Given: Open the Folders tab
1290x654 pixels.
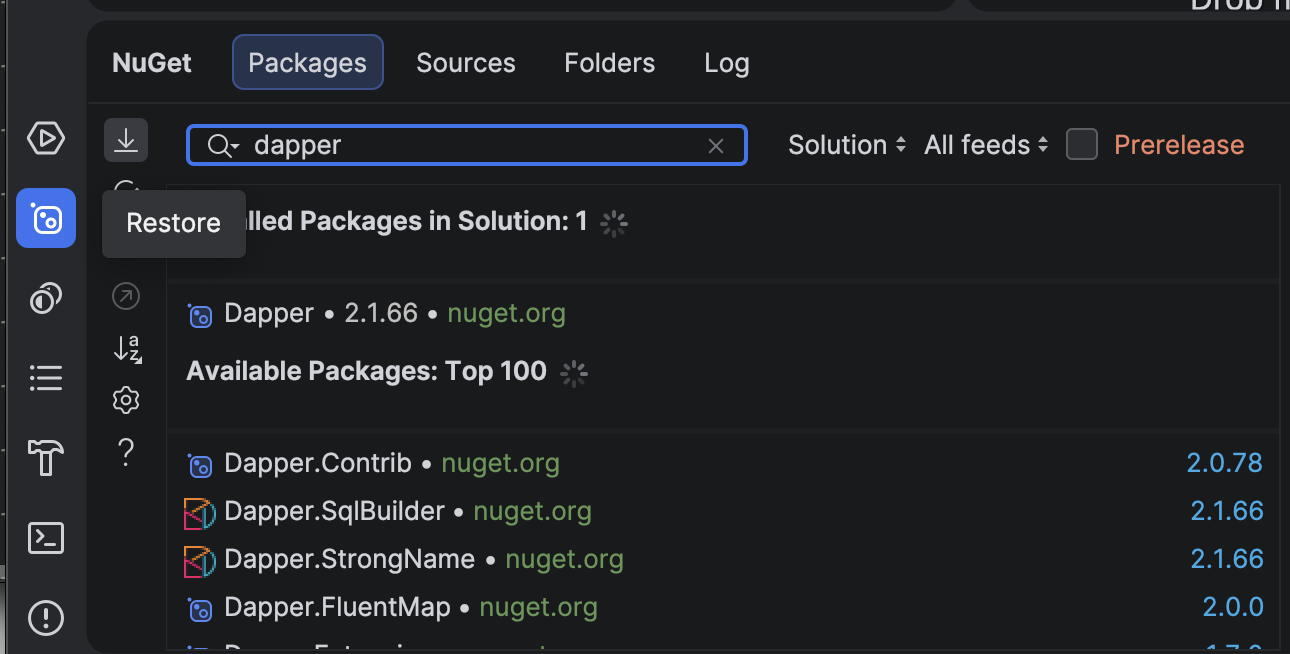Looking at the screenshot, I should pyautogui.click(x=609, y=63).
